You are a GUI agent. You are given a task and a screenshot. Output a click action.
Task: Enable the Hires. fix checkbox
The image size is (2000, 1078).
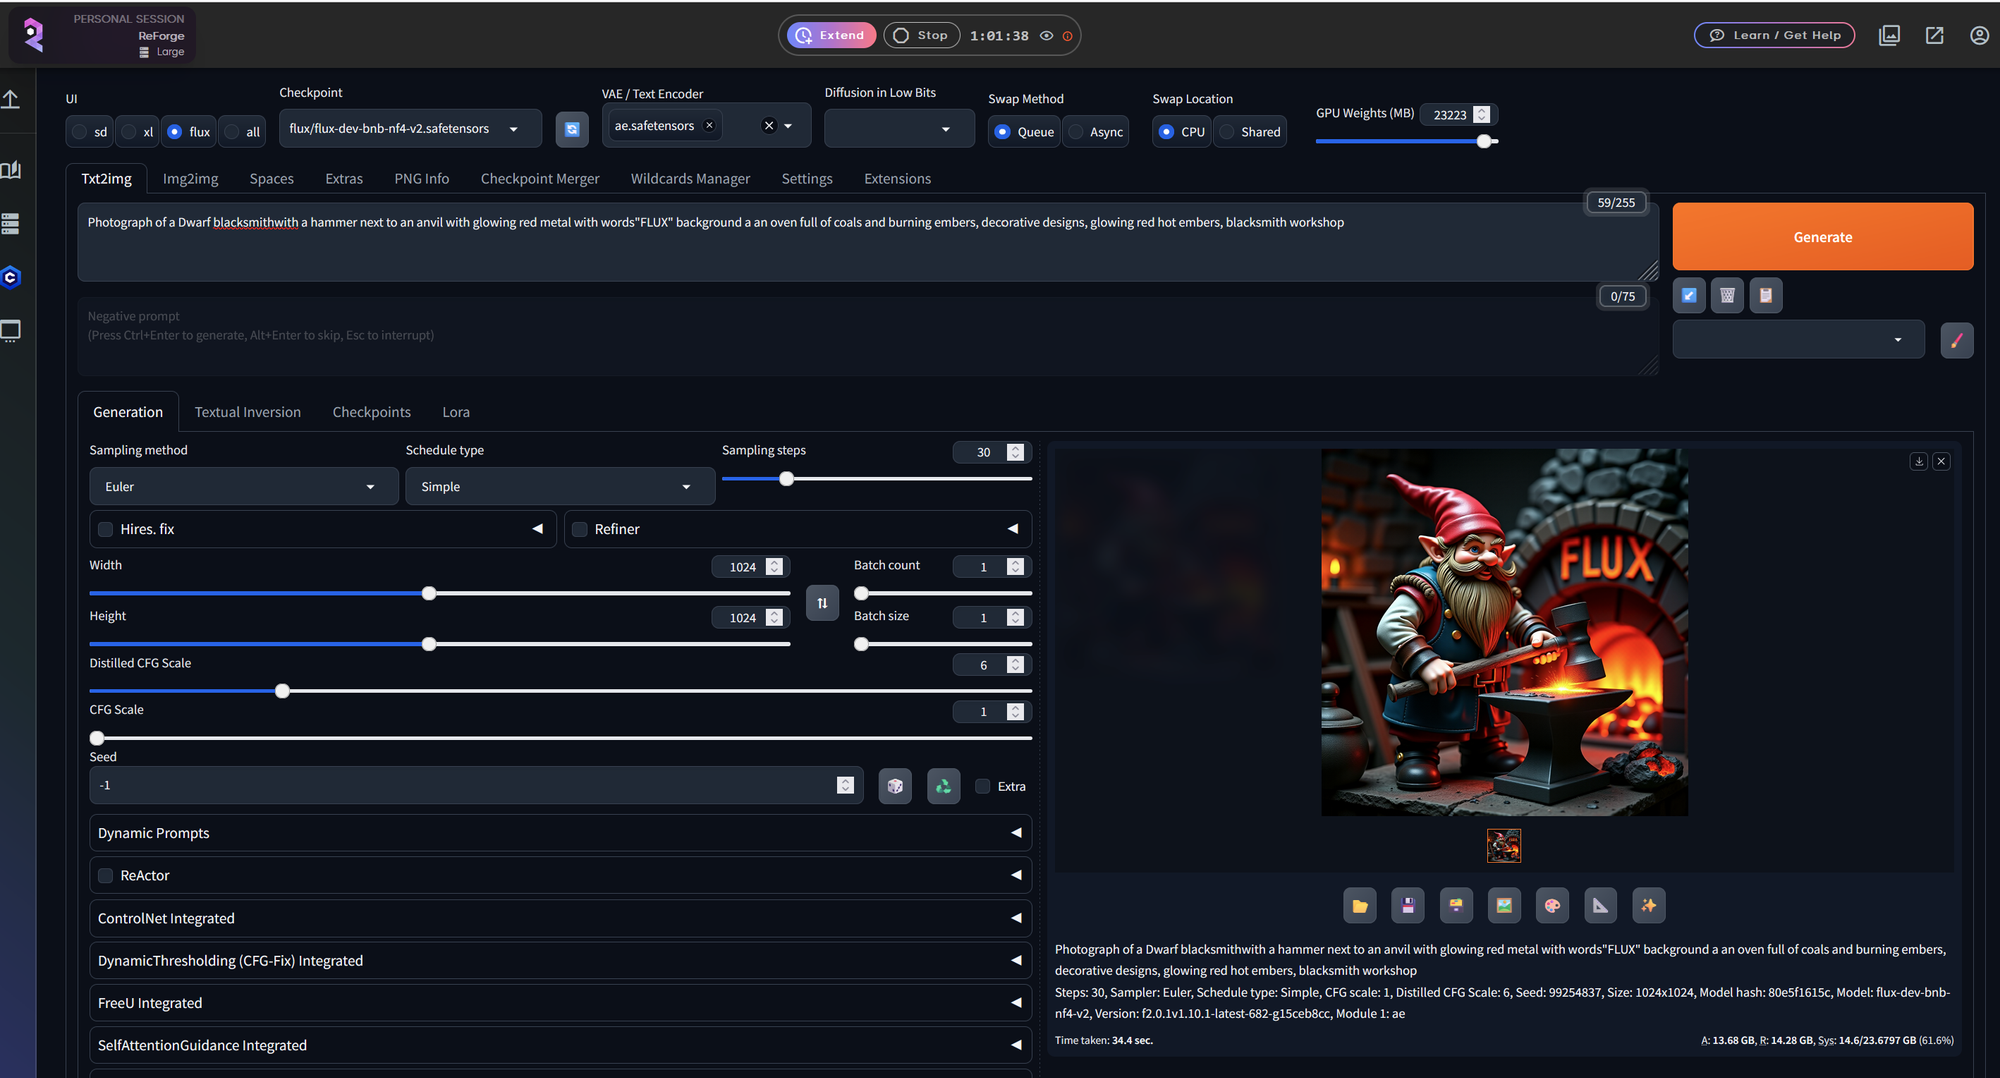click(x=105, y=529)
